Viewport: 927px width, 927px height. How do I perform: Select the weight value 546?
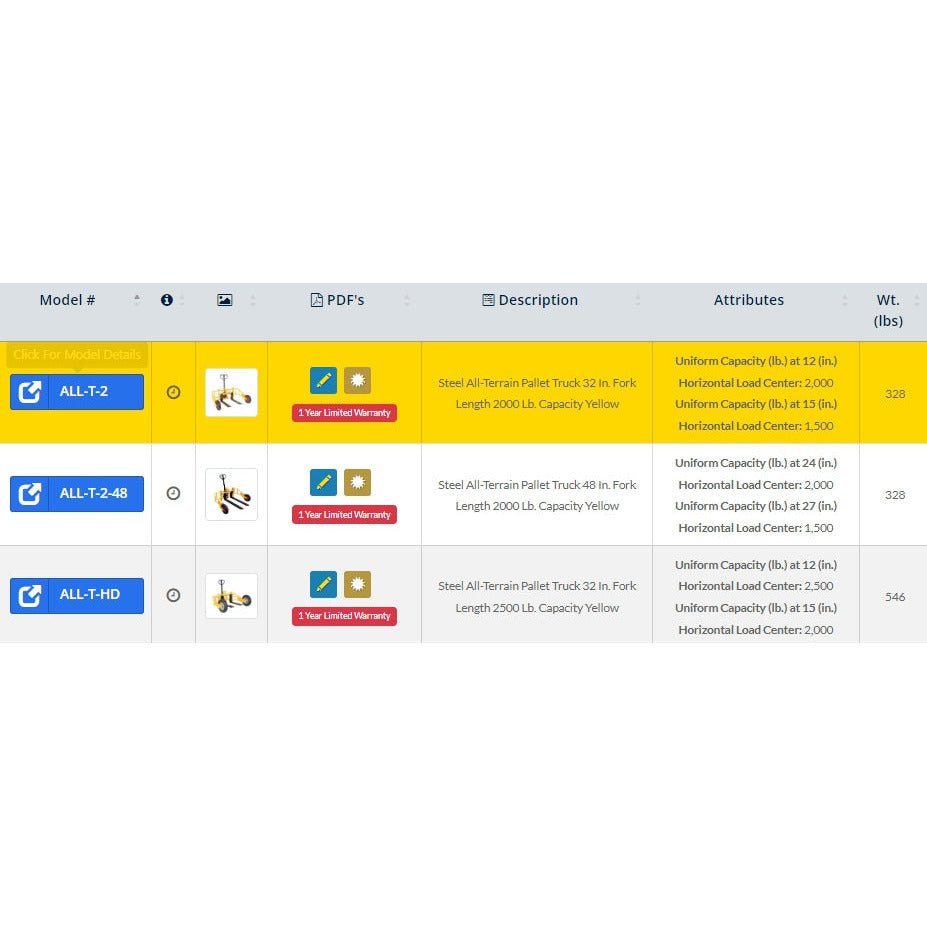895,597
